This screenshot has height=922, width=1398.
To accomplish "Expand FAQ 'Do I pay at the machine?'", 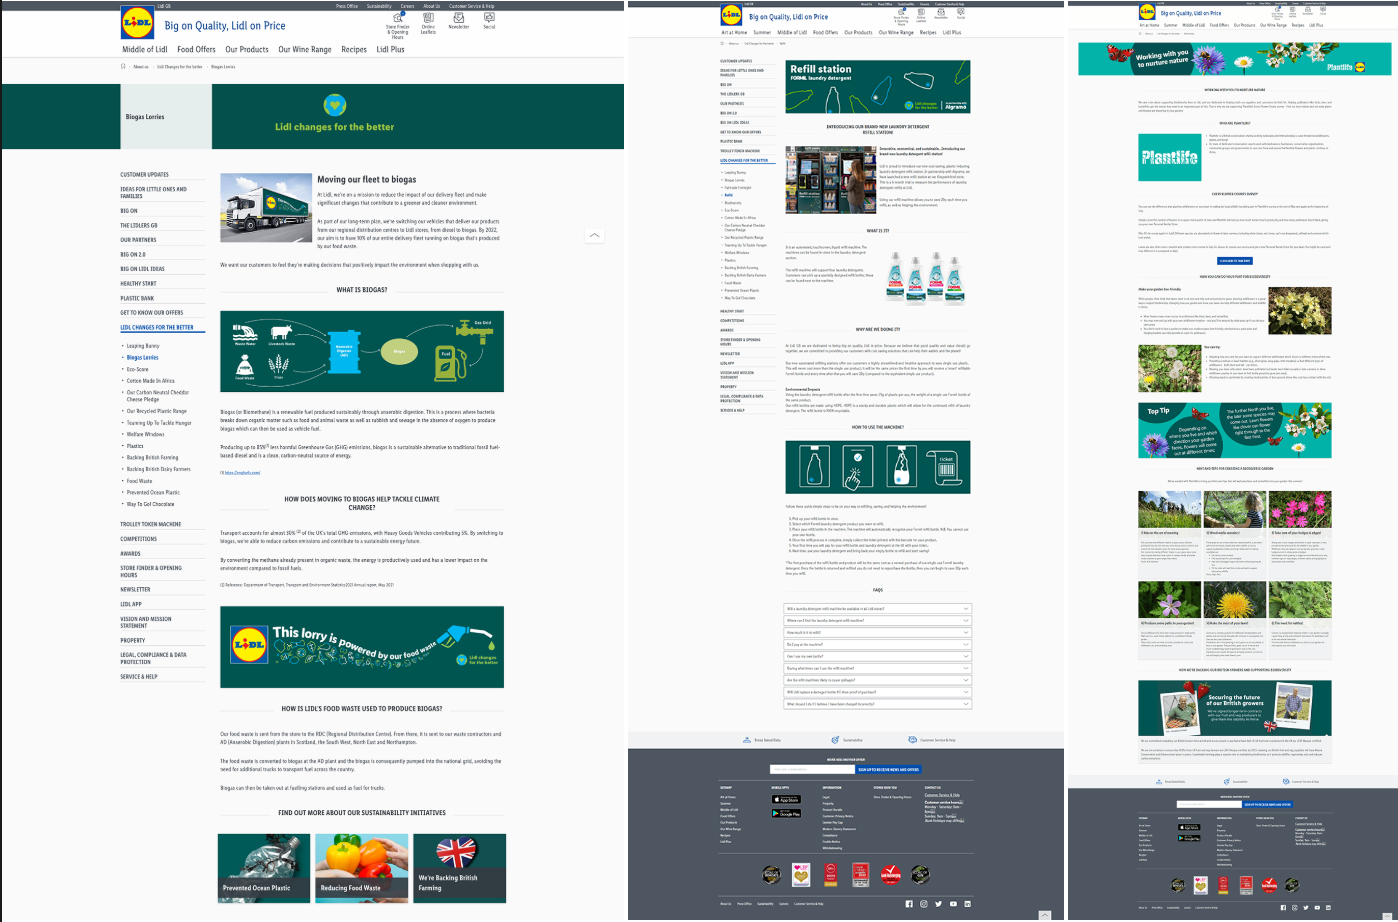I will (878, 645).
